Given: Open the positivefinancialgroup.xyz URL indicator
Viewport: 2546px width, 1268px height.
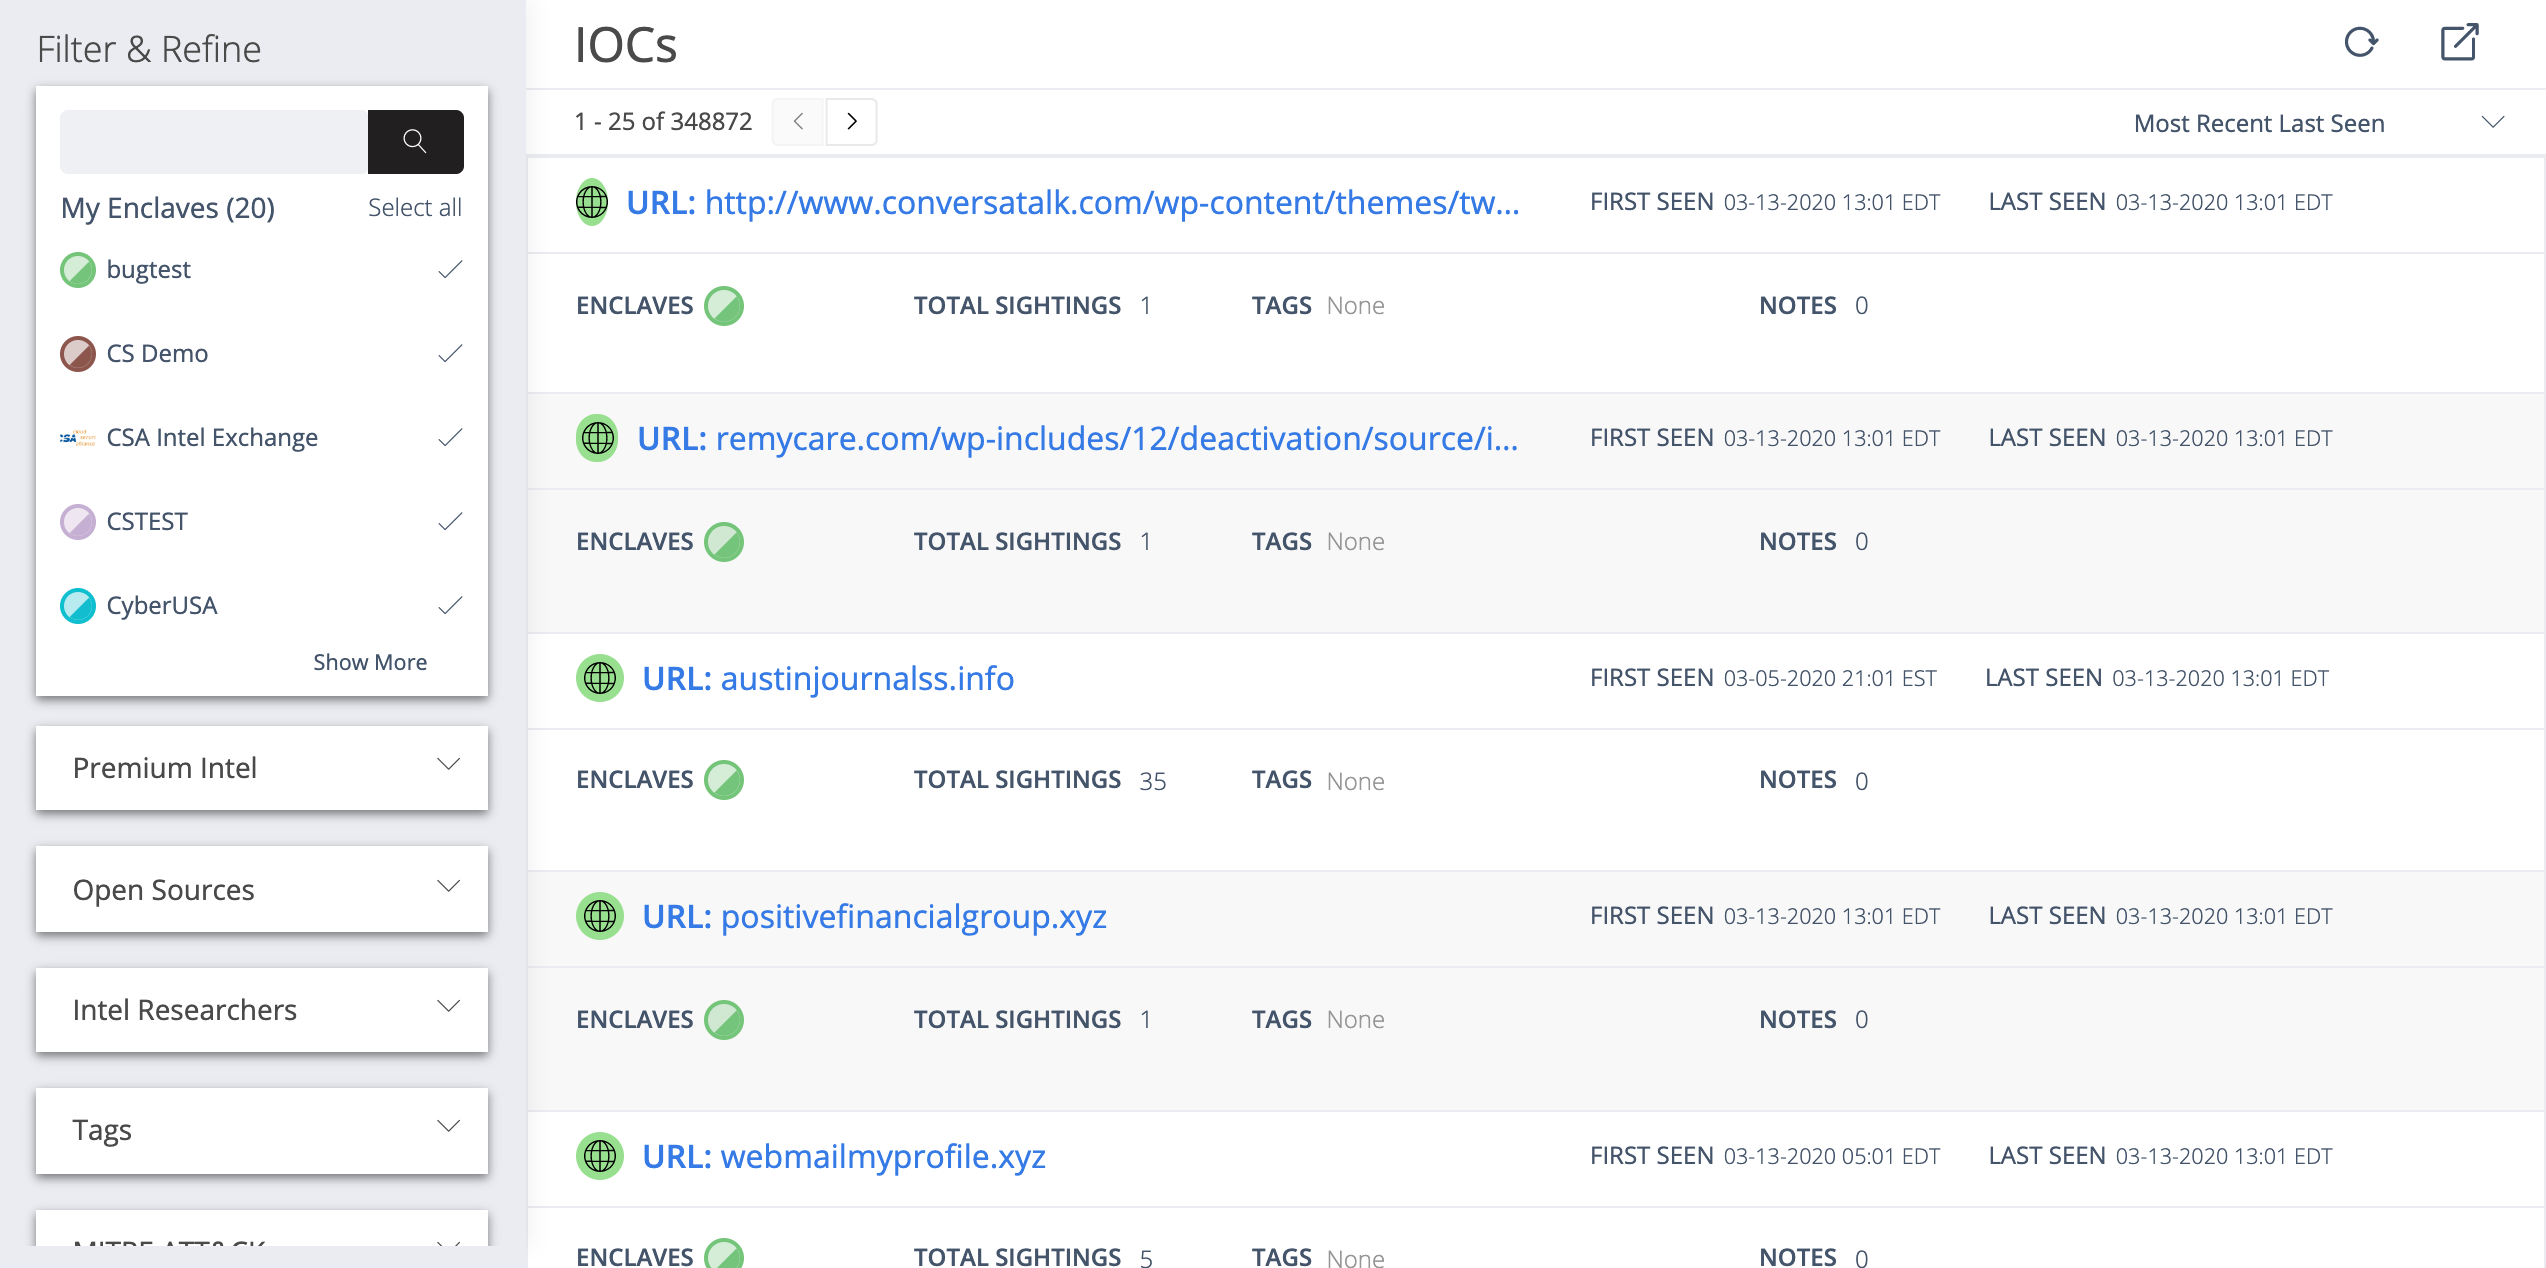Looking at the screenshot, I should pyautogui.click(x=874, y=916).
